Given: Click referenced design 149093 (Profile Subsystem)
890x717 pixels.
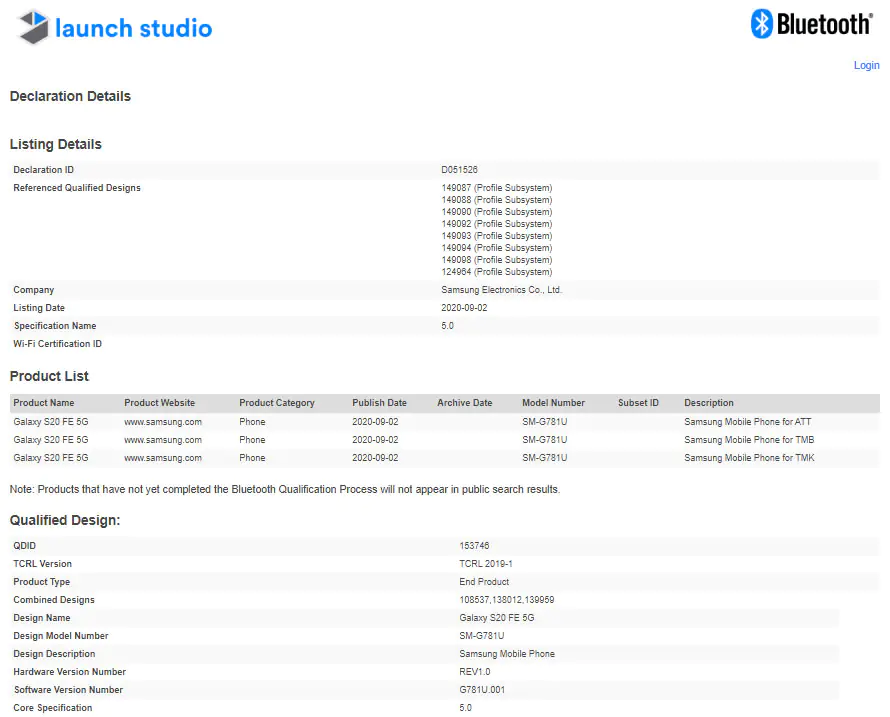Looking at the screenshot, I should click(x=497, y=236).
